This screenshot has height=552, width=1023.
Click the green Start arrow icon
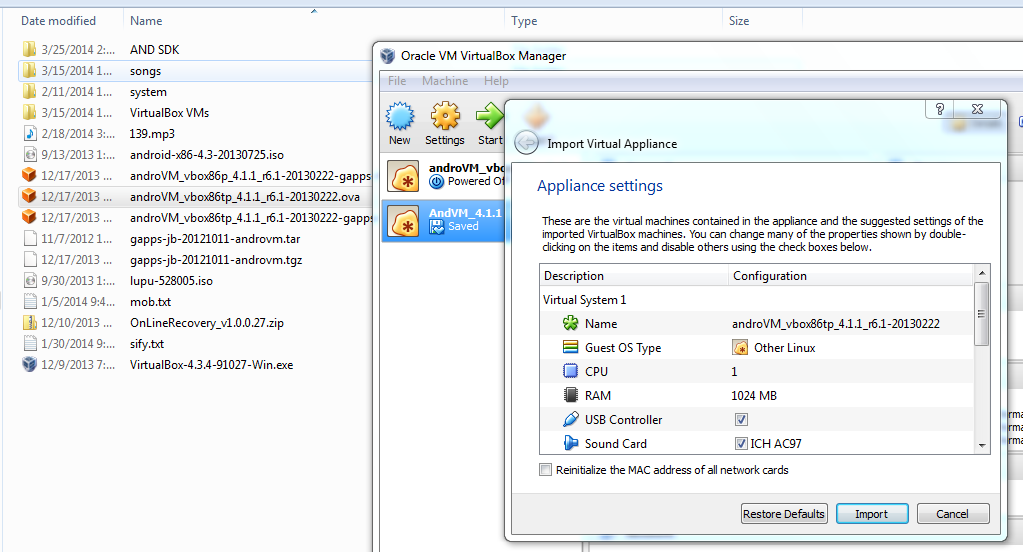(x=489, y=117)
